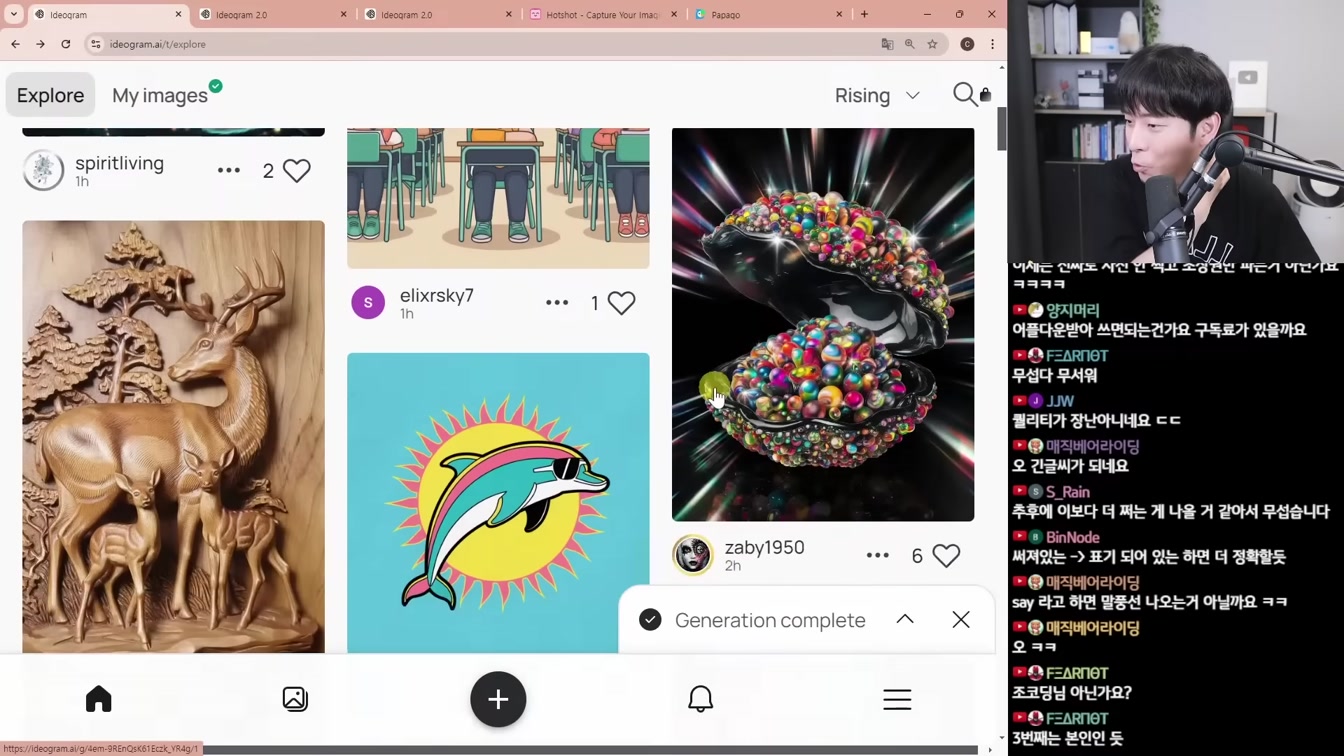This screenshot has width=1344, height=756.
Task: Switch to the Papago browser tab
Action: pos(768,15)
